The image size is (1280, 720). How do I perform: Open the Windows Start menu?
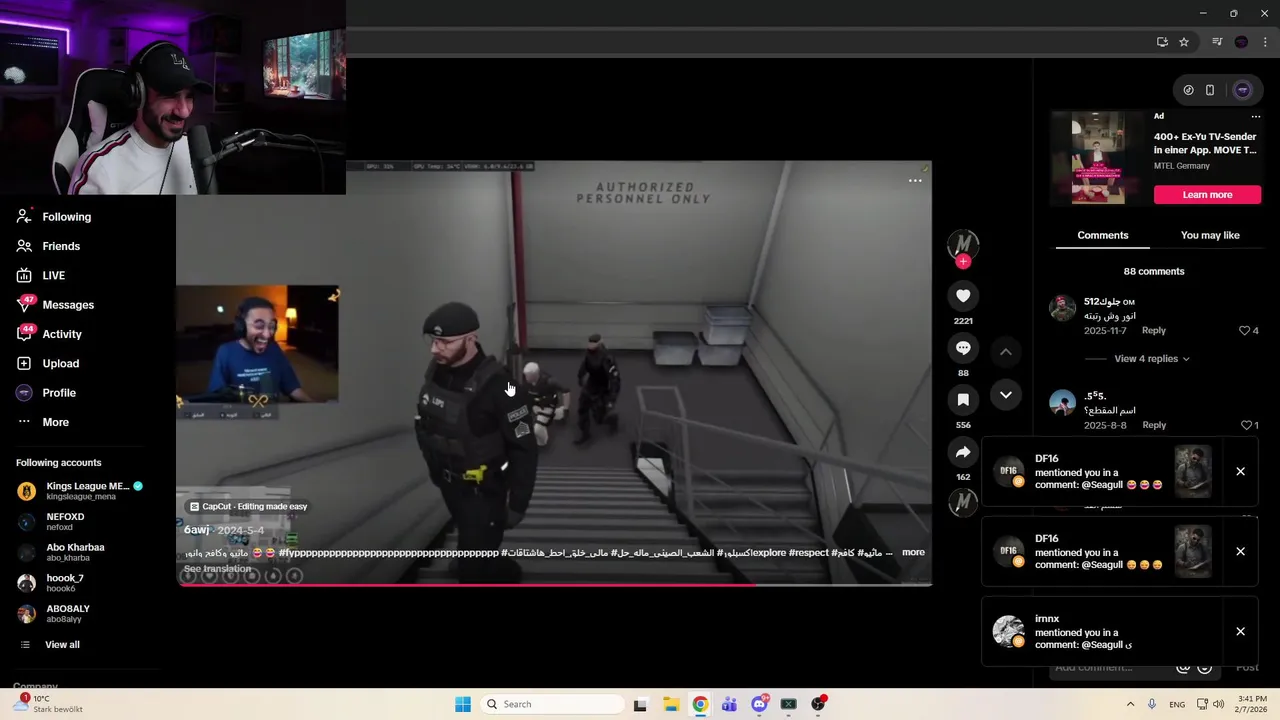click(463, 704)
